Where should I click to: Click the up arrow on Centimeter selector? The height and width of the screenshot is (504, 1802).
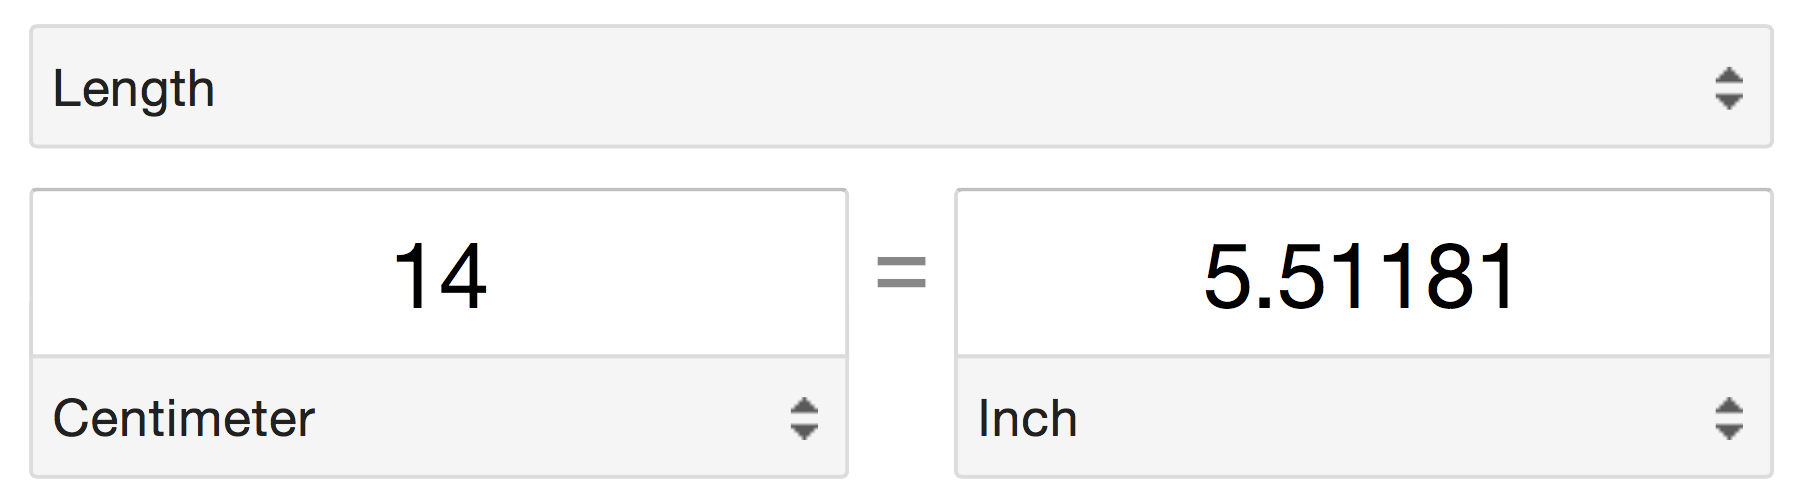tap(804, 406)
